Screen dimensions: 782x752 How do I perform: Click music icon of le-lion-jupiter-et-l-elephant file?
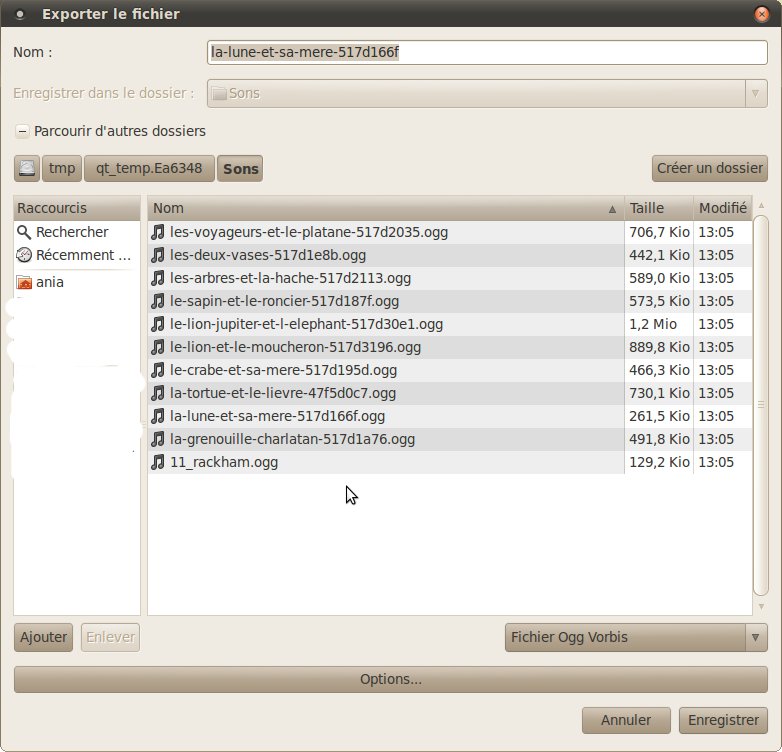coord(158,324)
